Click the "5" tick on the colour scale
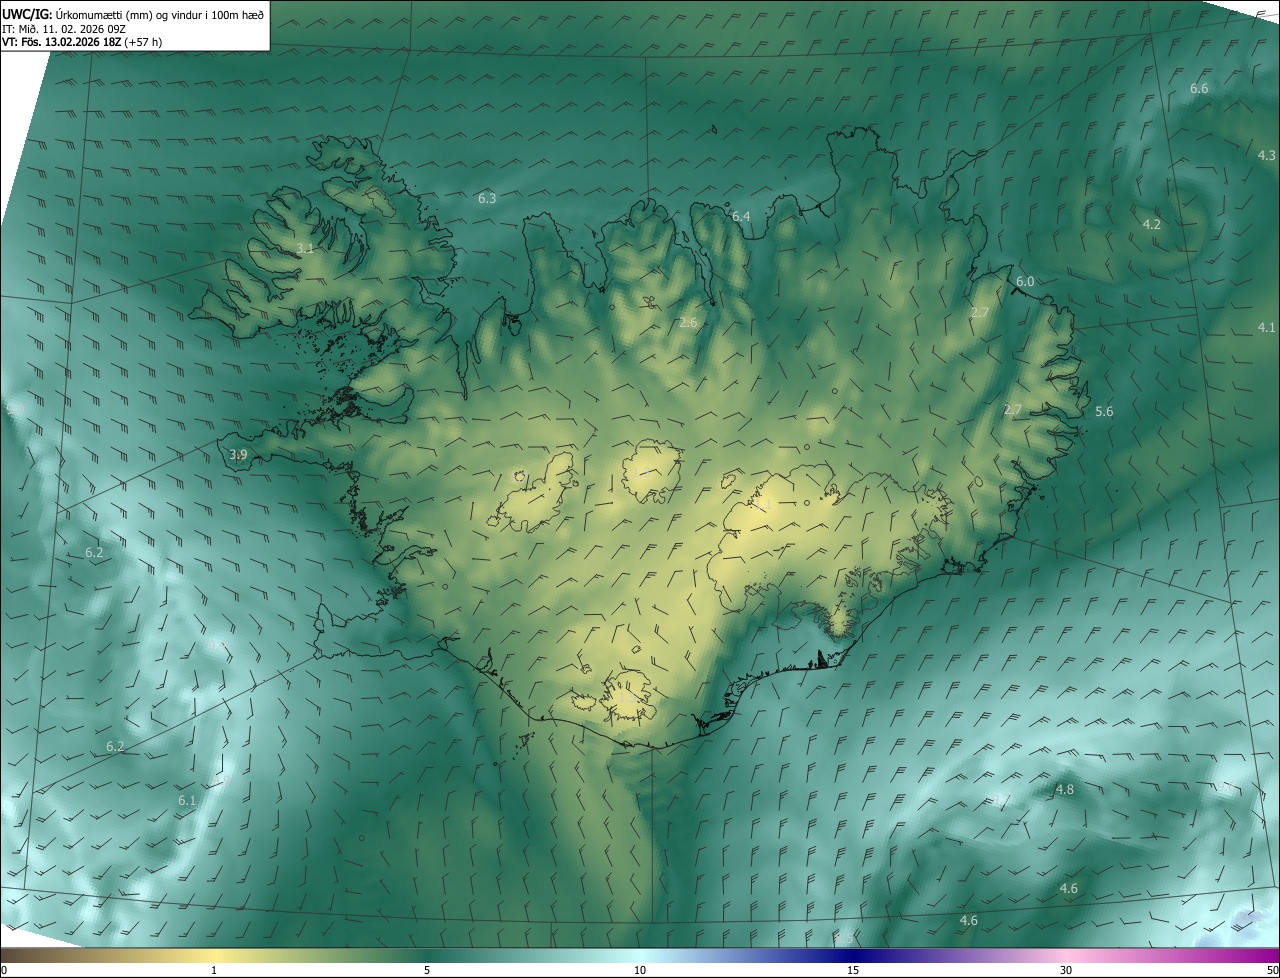The height and width of the screenshot is (978, 1280). coord(427,971)
